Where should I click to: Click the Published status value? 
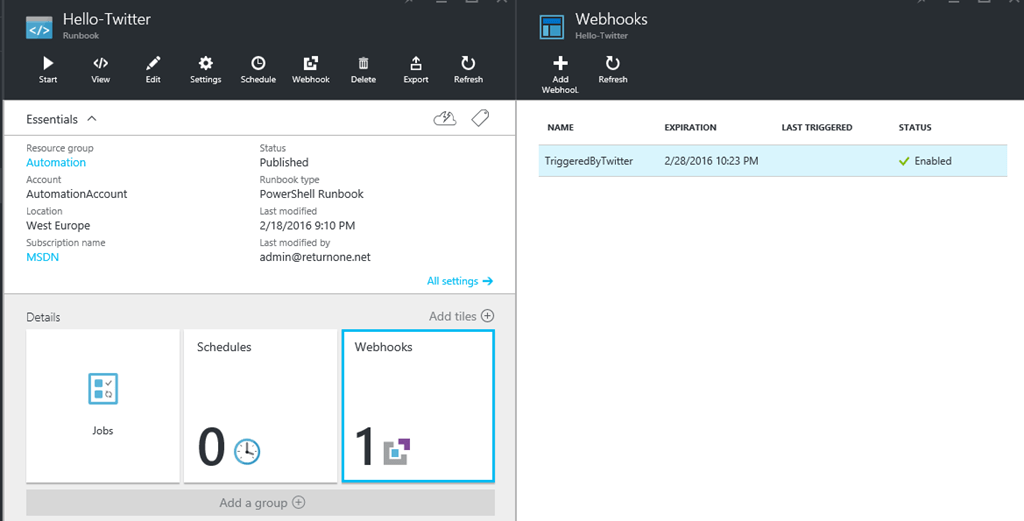point(284,163)
